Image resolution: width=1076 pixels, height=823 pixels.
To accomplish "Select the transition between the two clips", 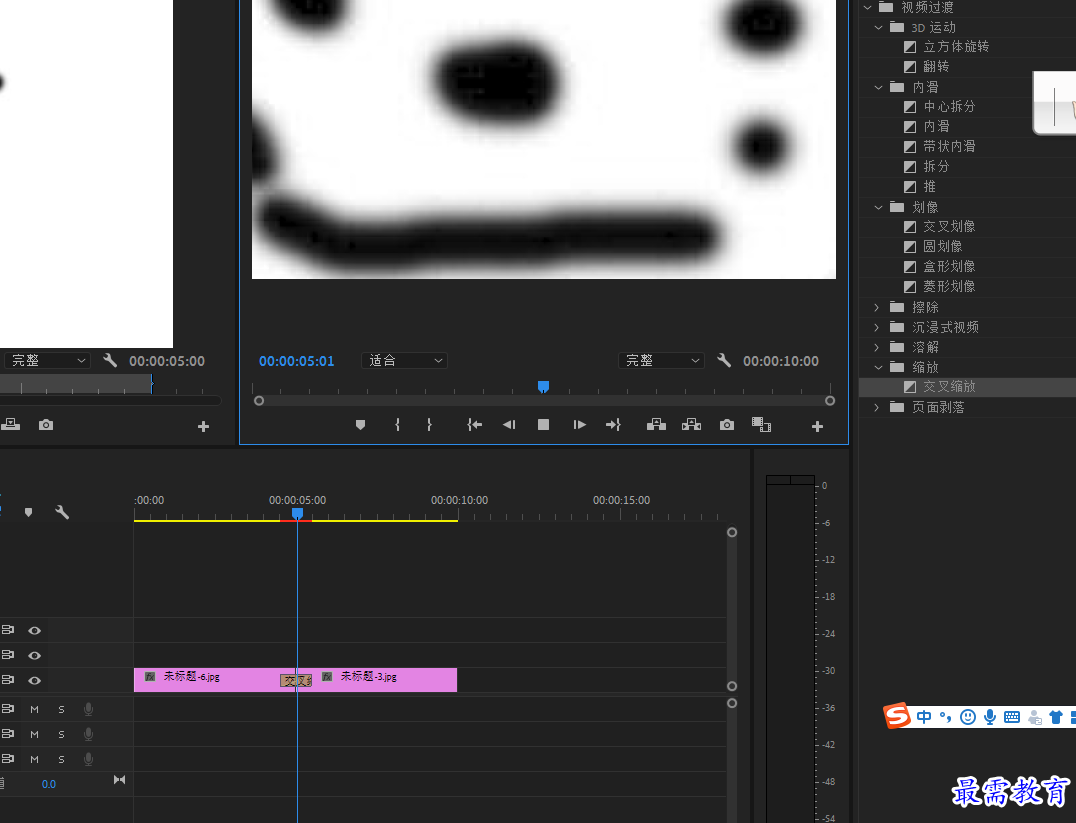I will [296, 680].
